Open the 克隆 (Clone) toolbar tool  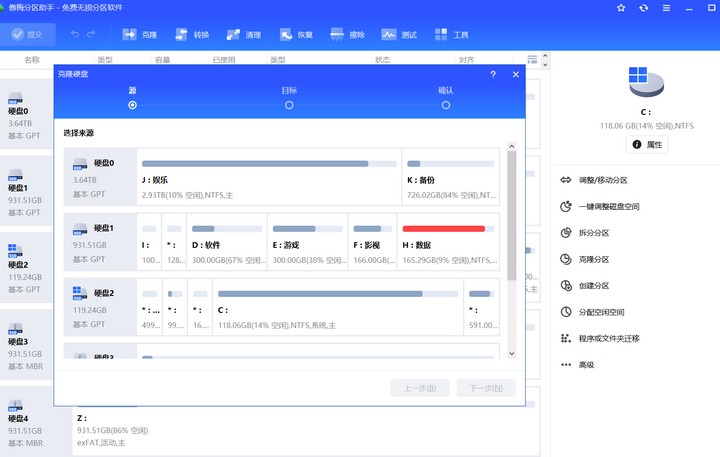[x=139, y=34]
